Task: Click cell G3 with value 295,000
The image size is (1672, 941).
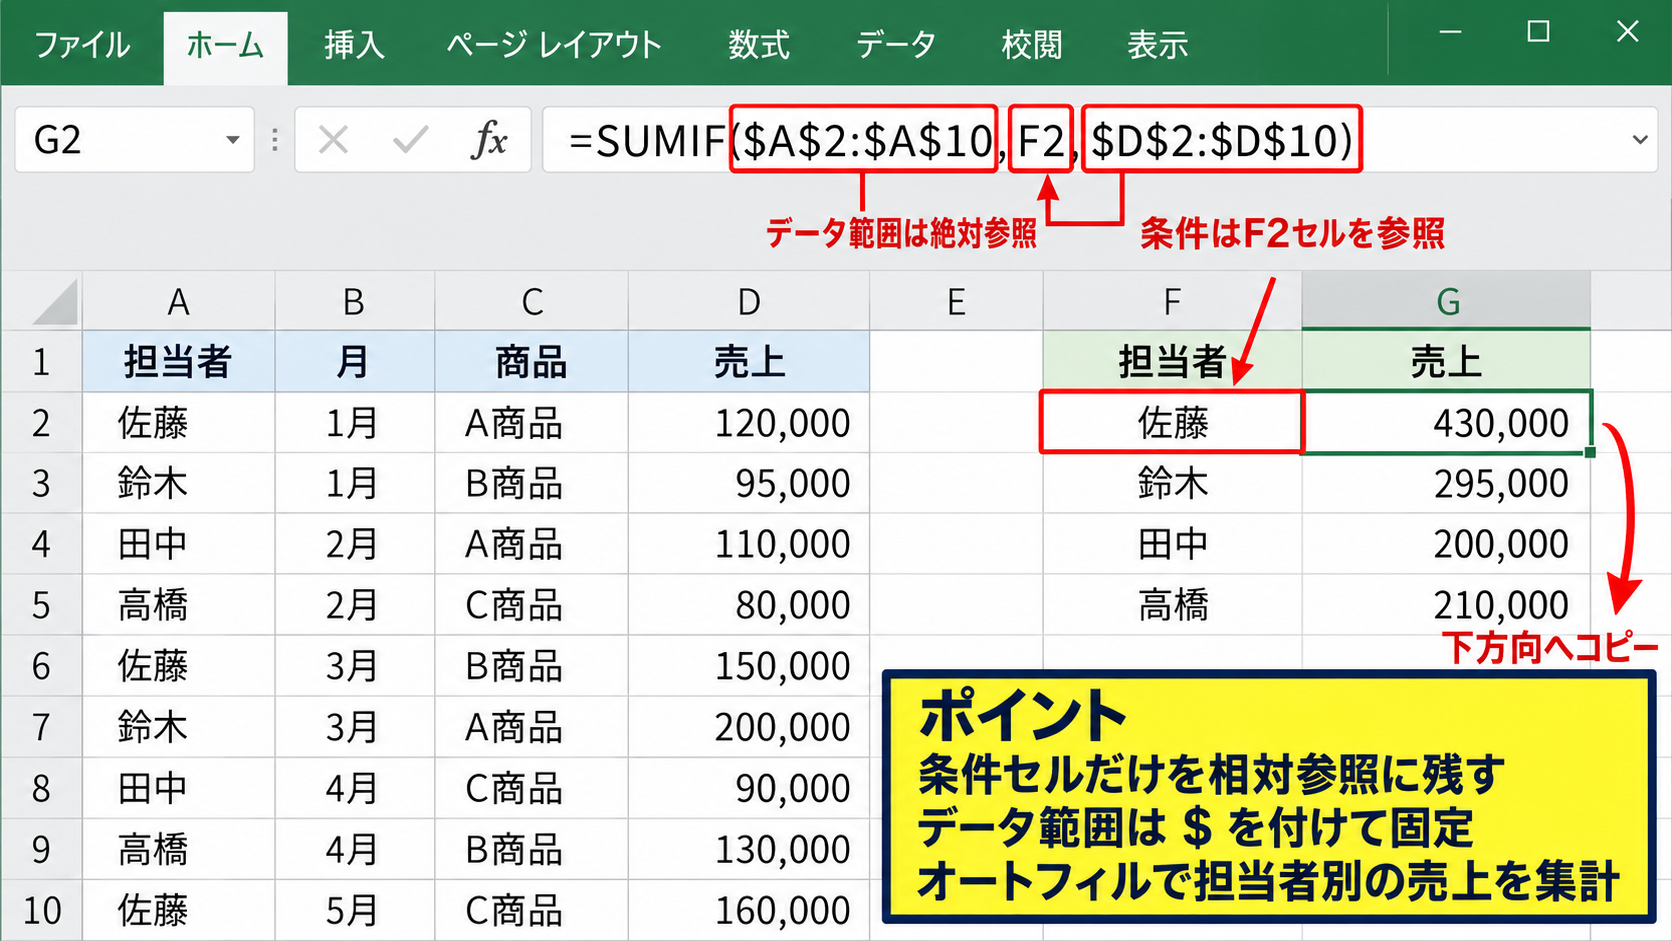Action: coord(1446,483)
